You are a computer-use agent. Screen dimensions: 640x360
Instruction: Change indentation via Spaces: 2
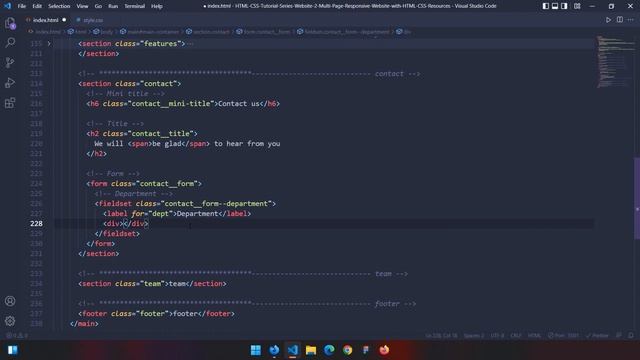point(473,336)
